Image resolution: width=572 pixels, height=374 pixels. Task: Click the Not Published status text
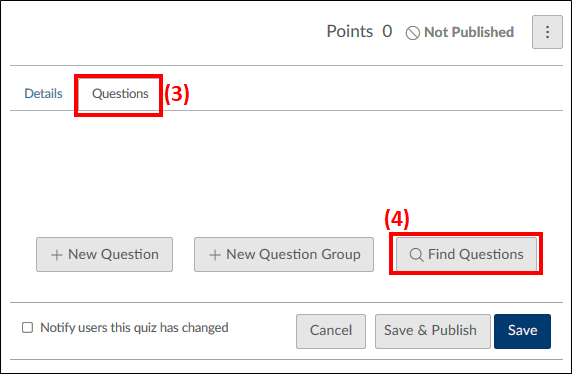coord(469,32)
